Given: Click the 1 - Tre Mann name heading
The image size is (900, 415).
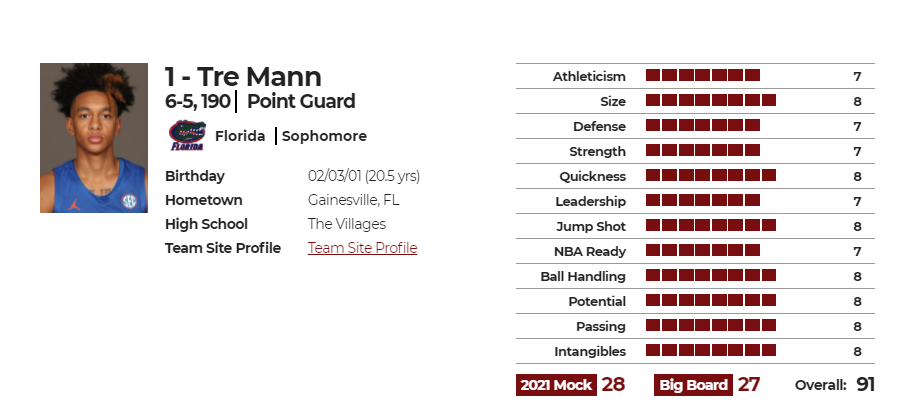Looking at the screenshot, I should pos(243,77).
